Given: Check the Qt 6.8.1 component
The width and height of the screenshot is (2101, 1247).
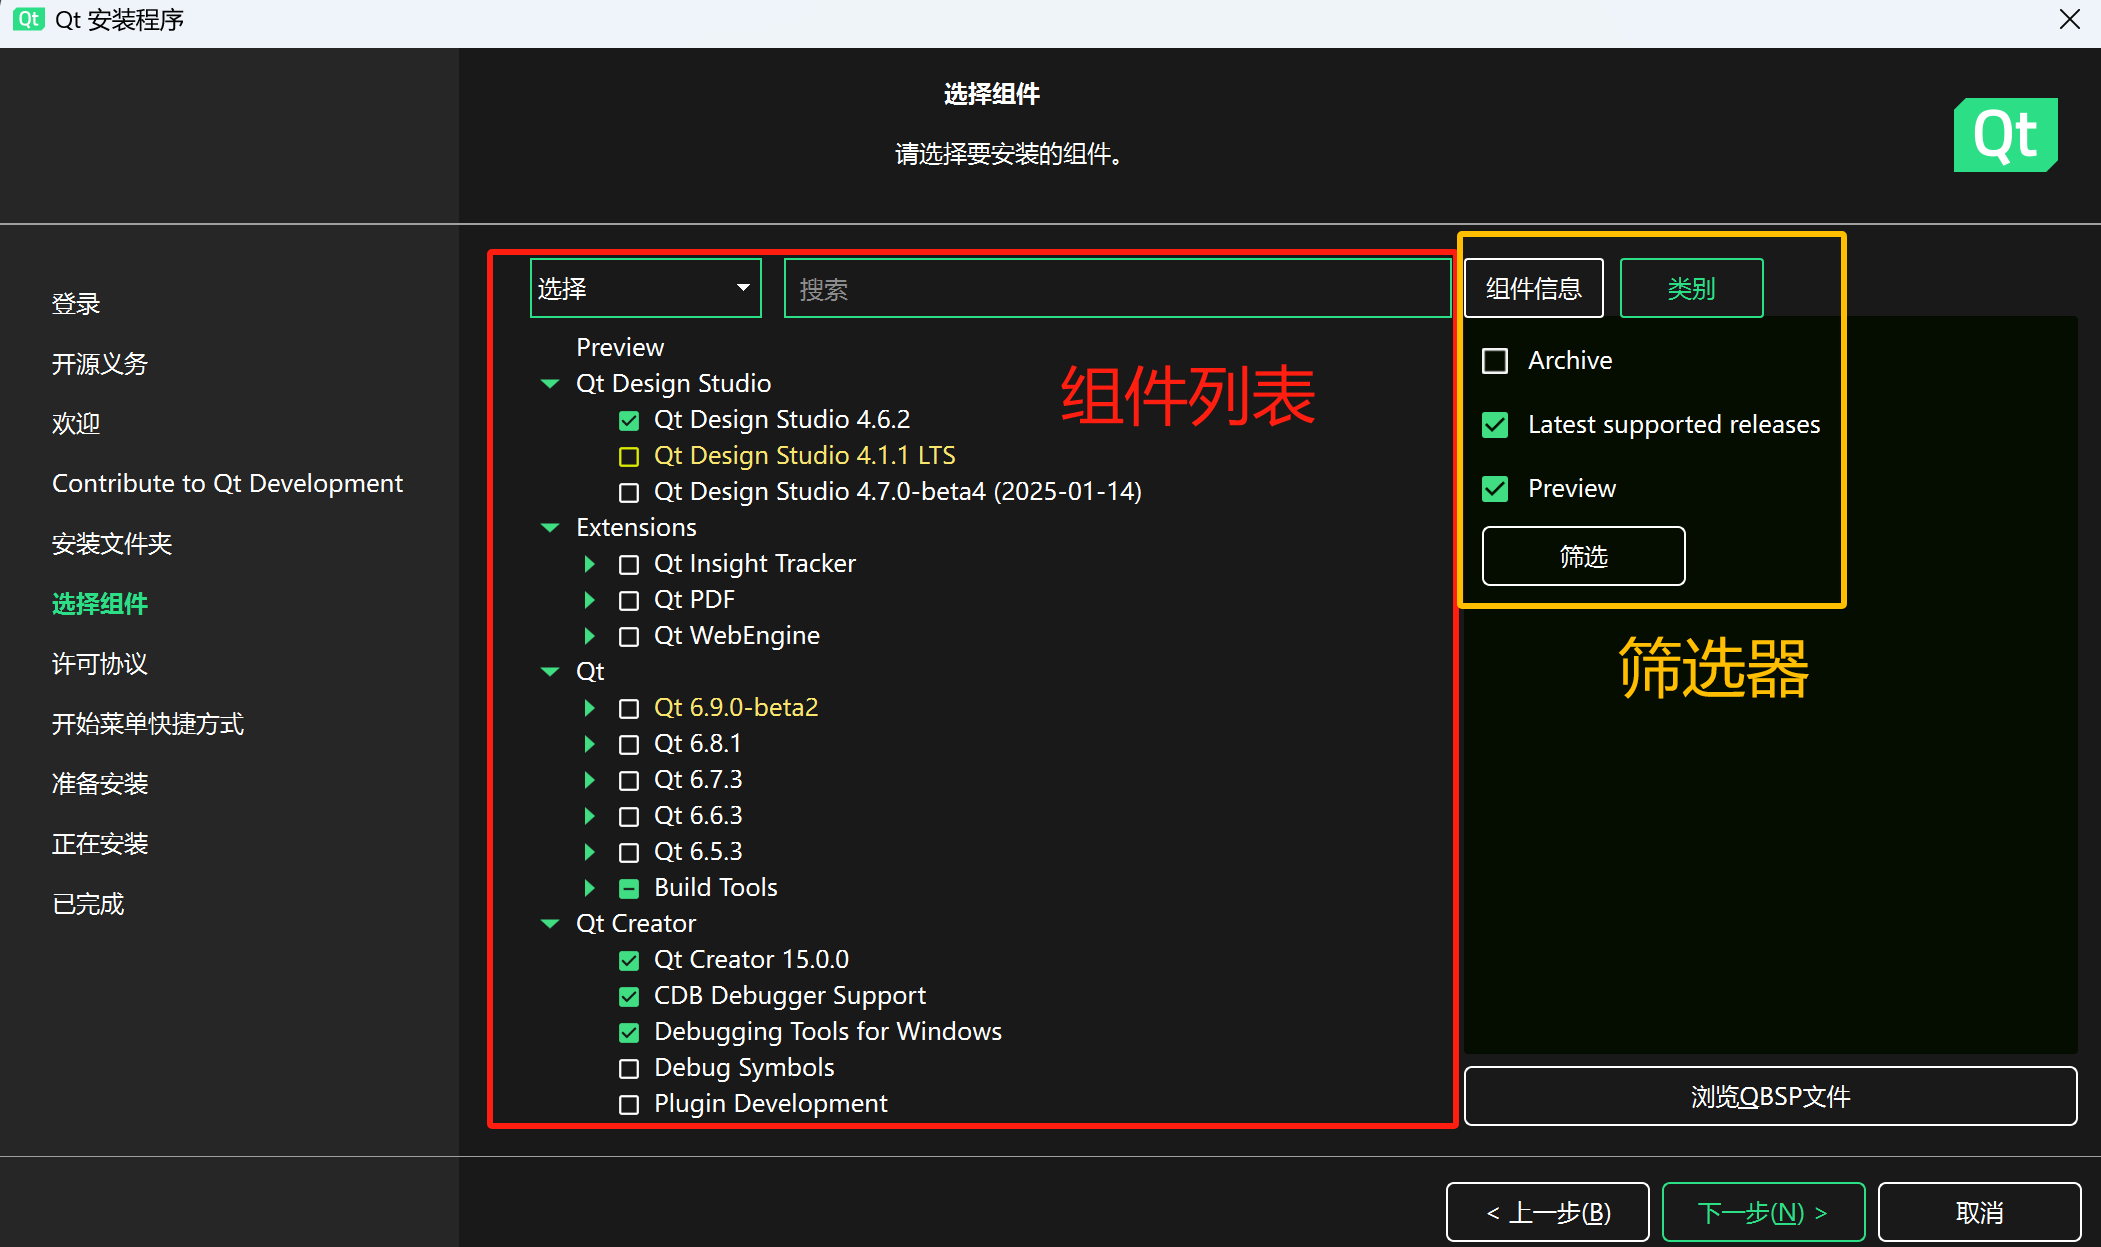Looking at the screenshot, I should pos(629,744).
